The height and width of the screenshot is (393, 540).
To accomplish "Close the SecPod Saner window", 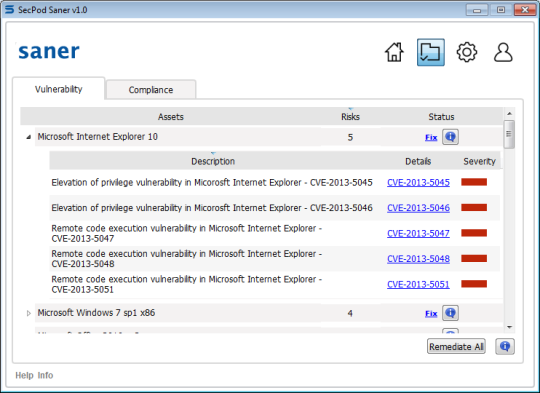I will (x=525, y=10).
